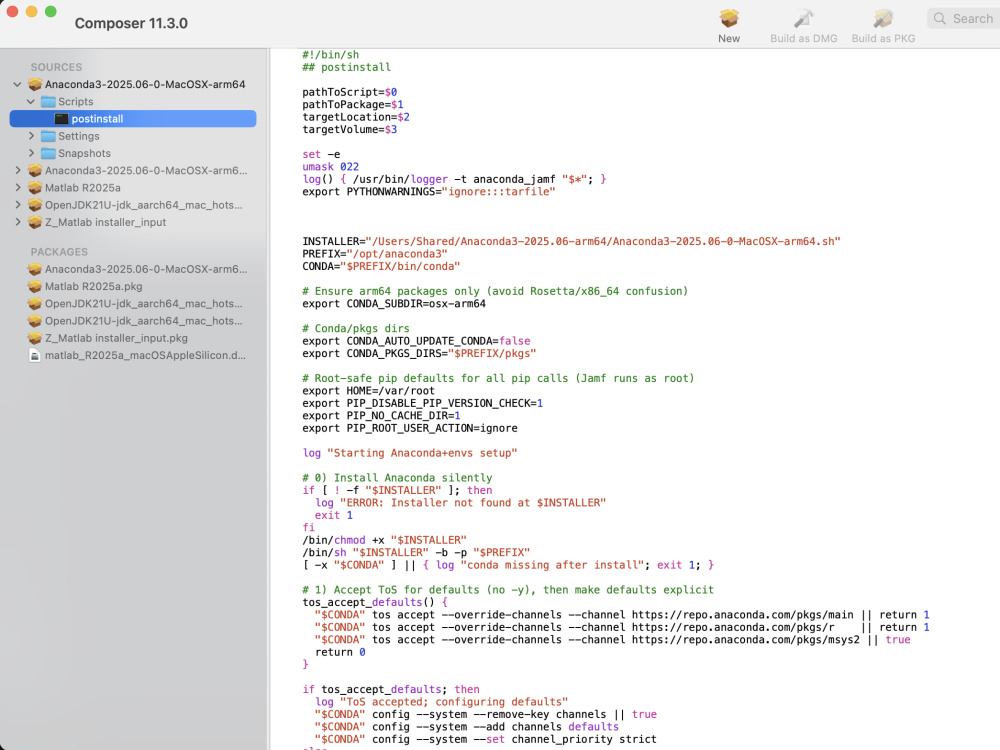The image size is (1000, 750).
Task: Click the magnifying glass search icon
Action: coord(939,18)
